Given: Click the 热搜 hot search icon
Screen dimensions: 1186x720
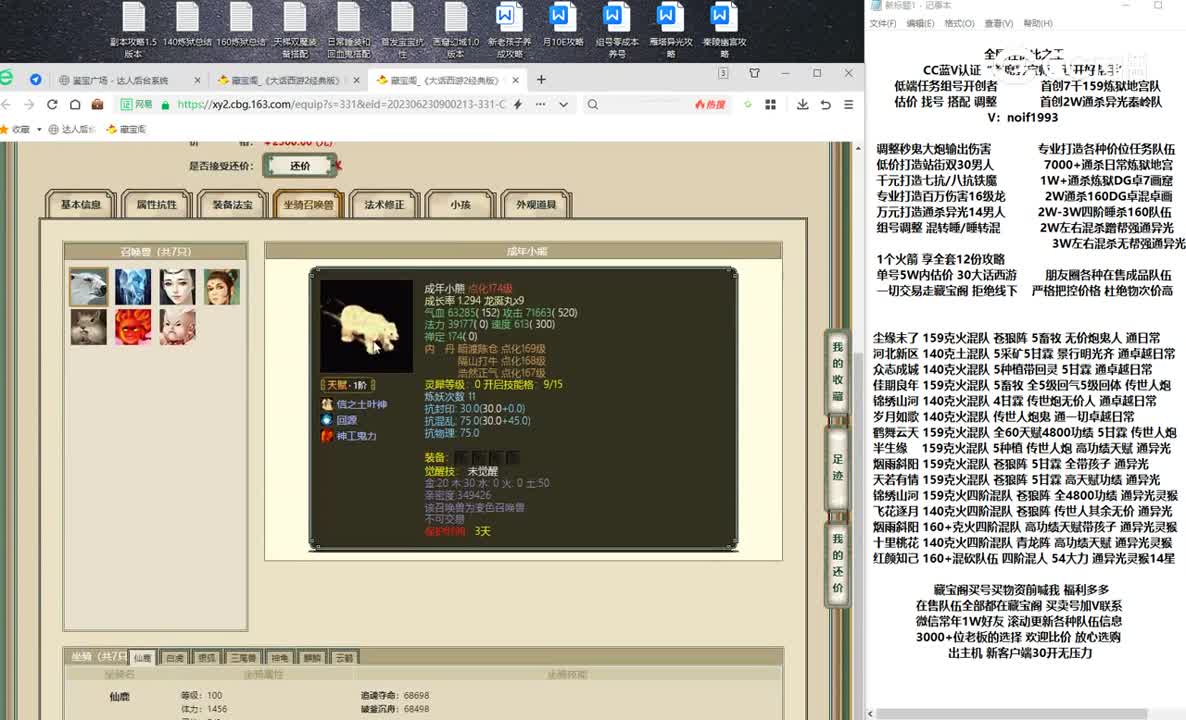Looking at the screenshot, I should [710, 104].
